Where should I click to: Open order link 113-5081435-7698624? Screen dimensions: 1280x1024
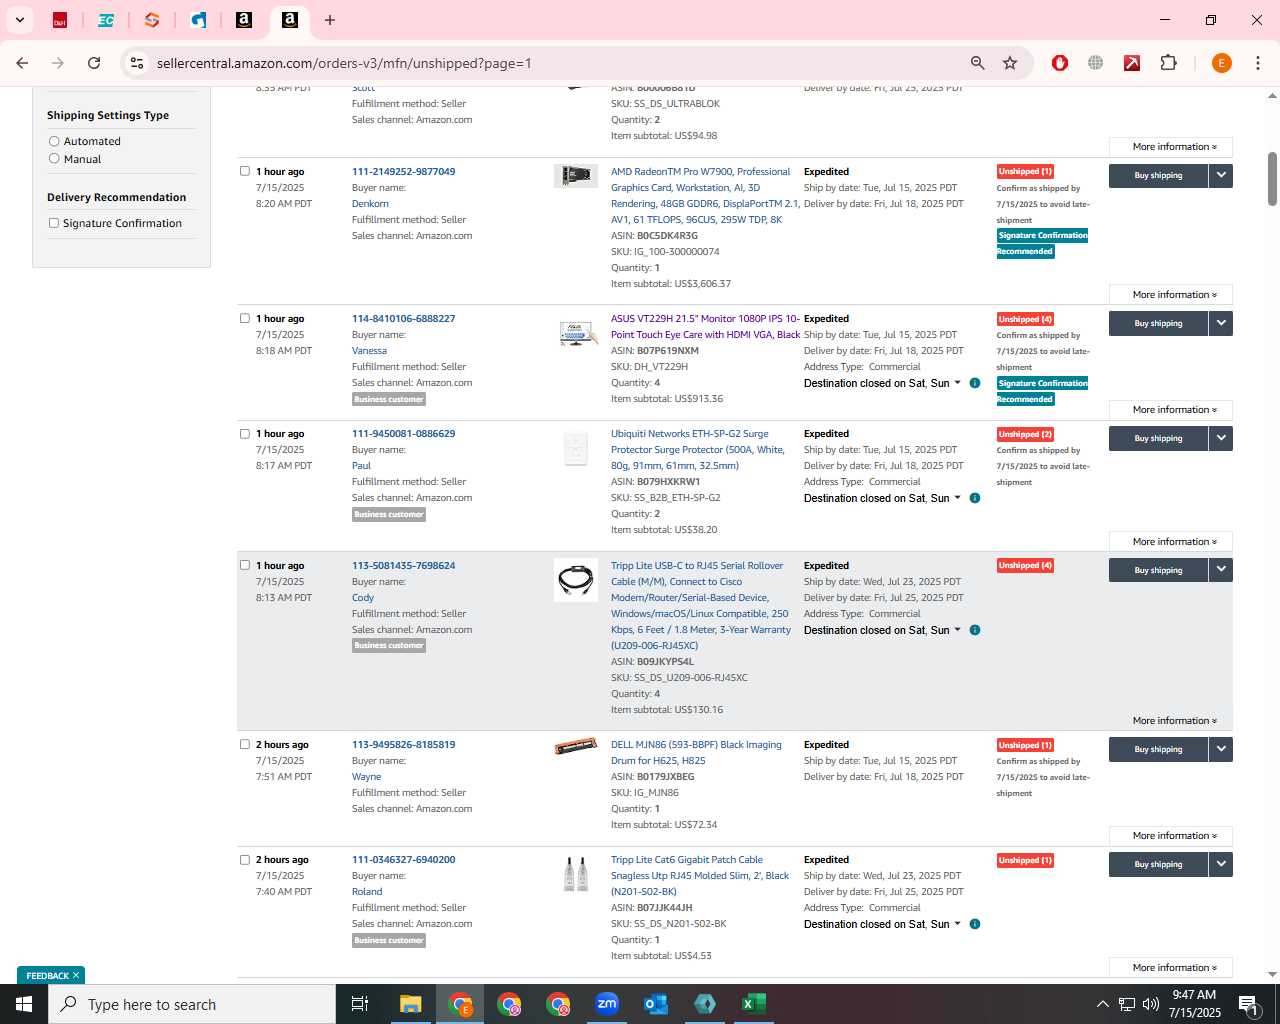tap(403, 565)
